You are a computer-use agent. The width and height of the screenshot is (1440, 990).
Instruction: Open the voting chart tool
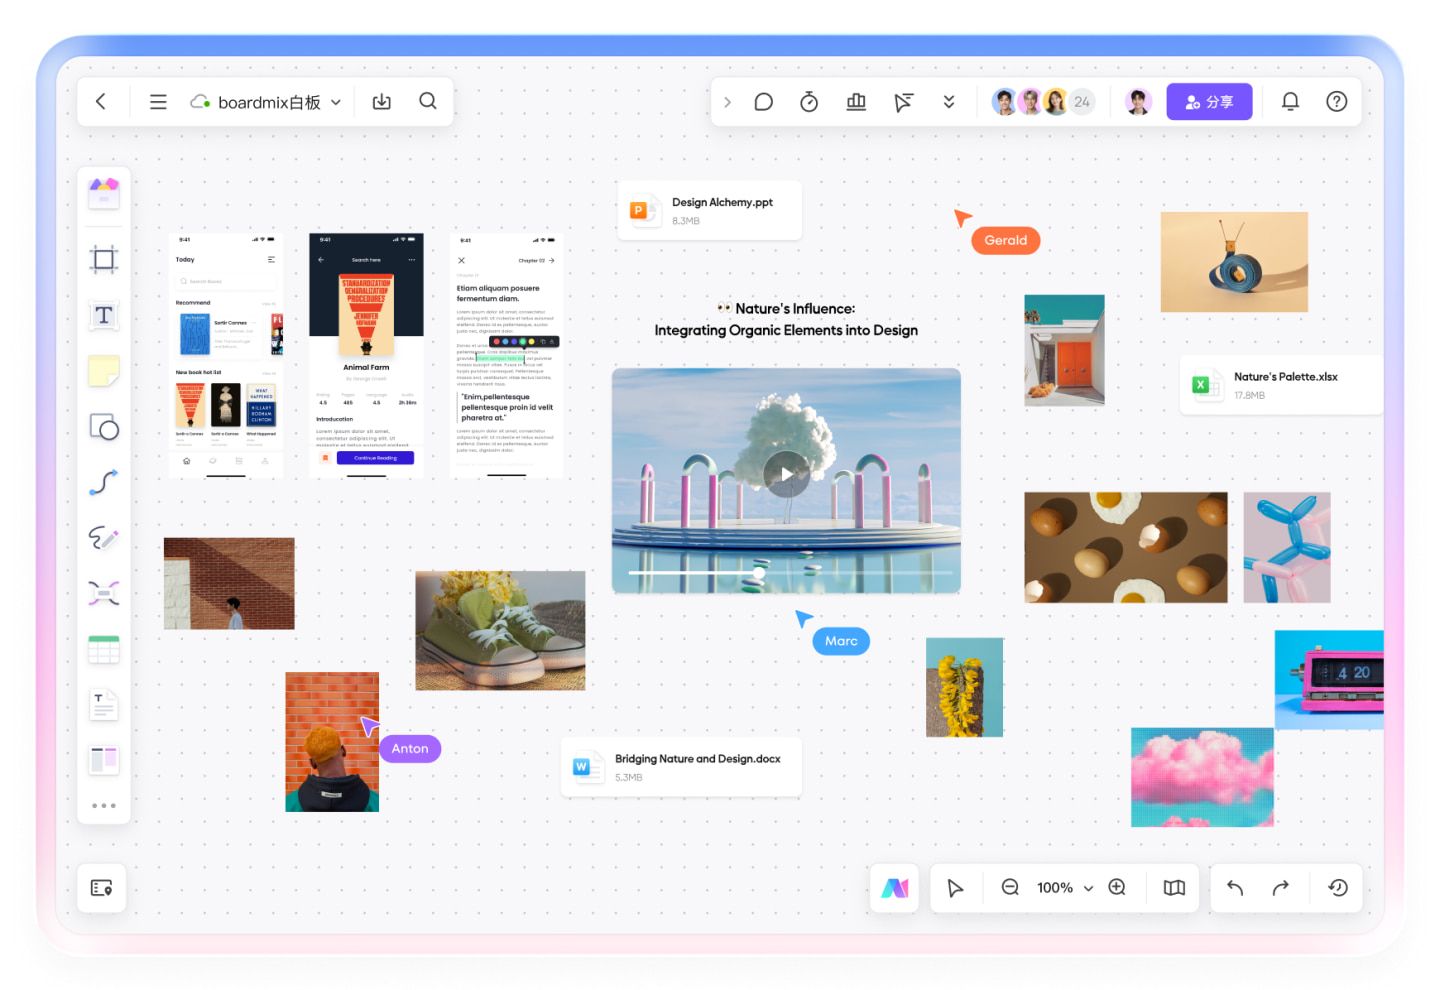tap(856, 102)
